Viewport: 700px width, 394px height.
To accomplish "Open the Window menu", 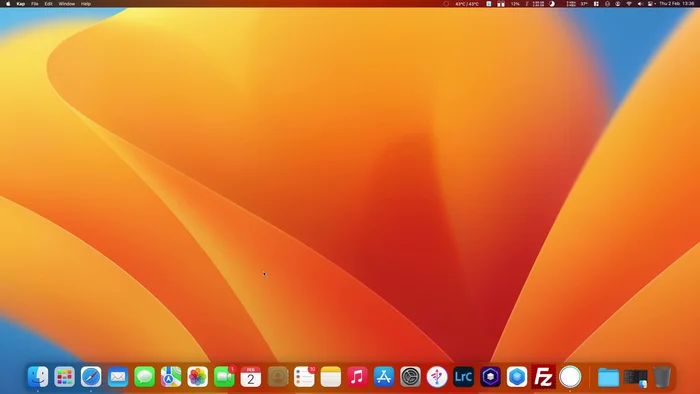I will [x=67, y=4].
